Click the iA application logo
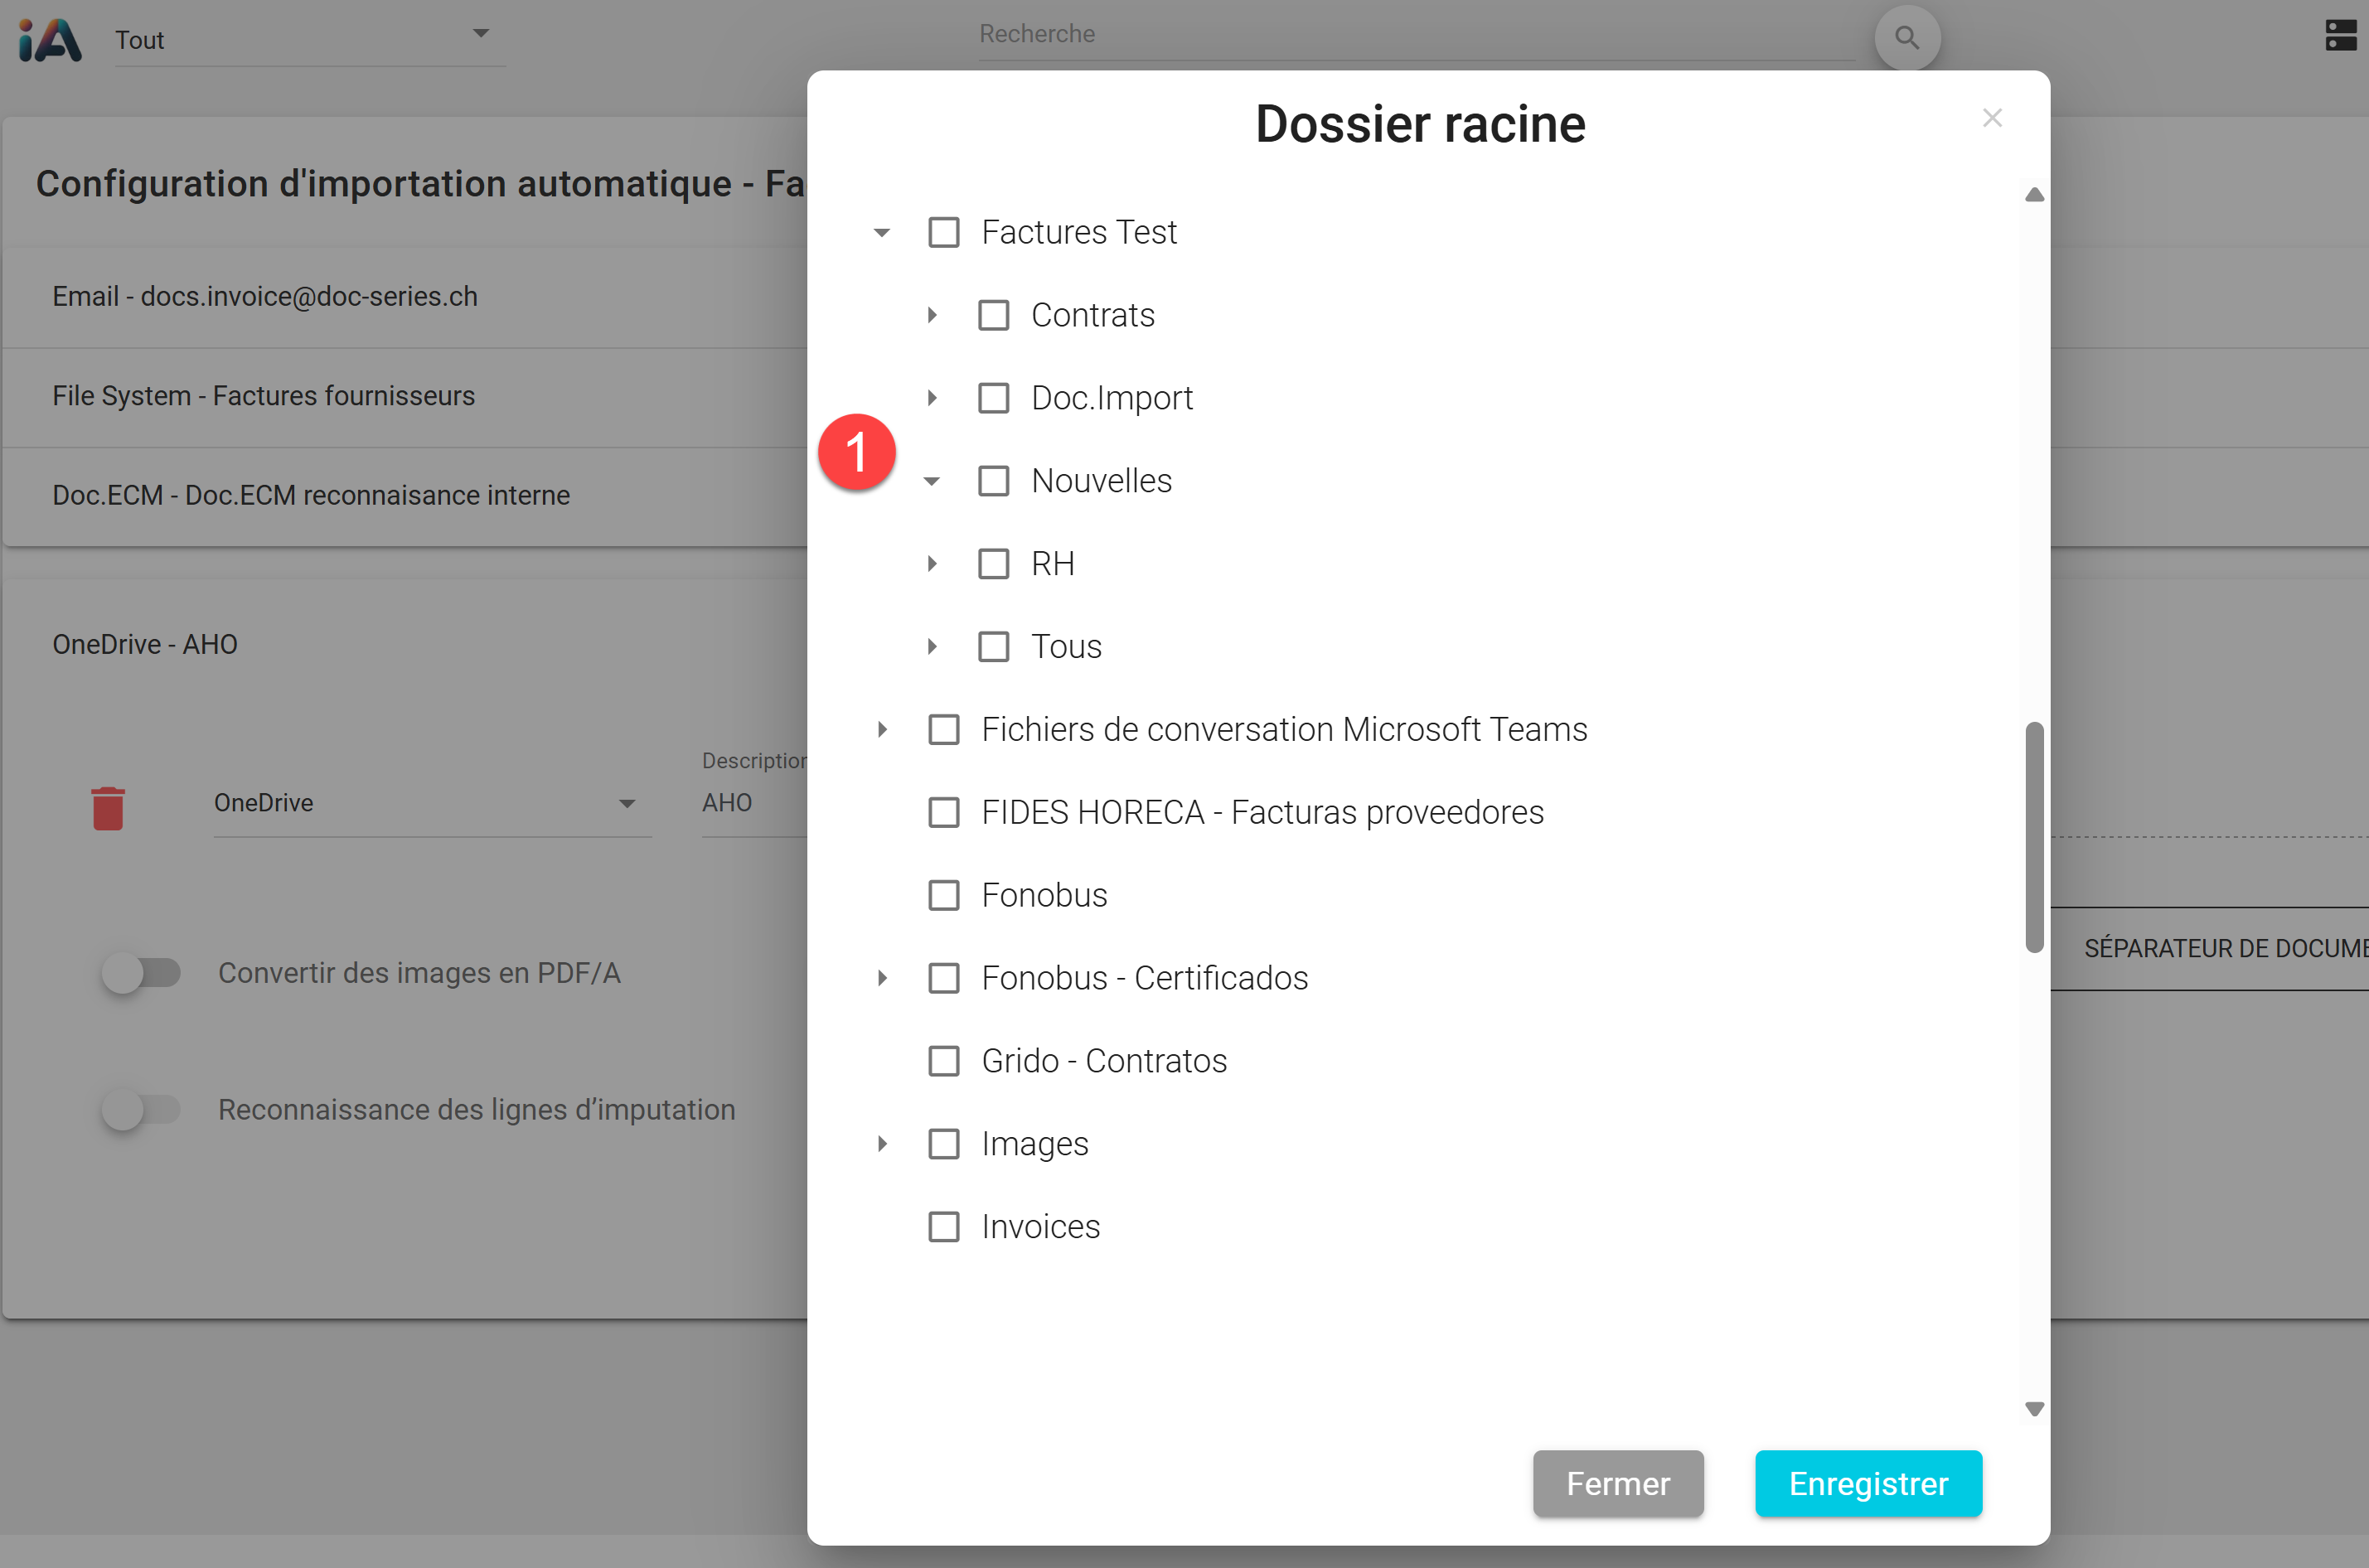The height and width of the screenshot is (1568, 2369). point(50,40)
